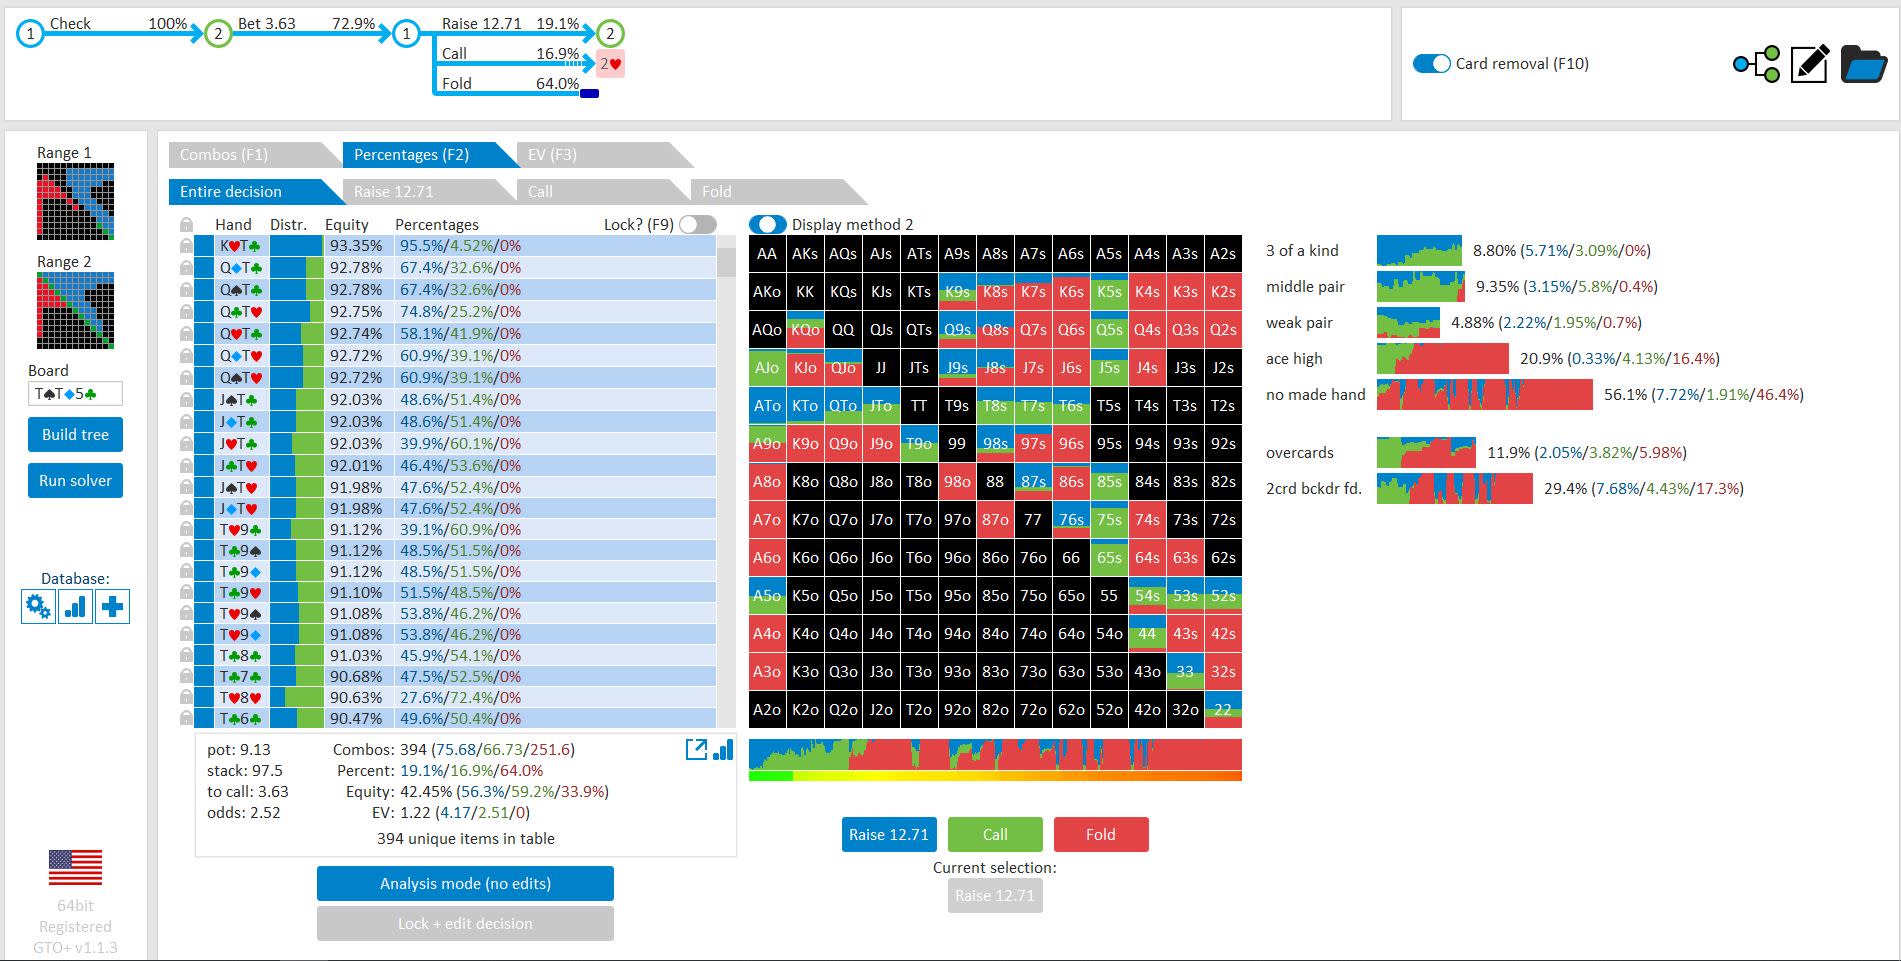Click the edit pencil icon
The height and width of the screenshot is (961, 1901).
point(1810,64)
